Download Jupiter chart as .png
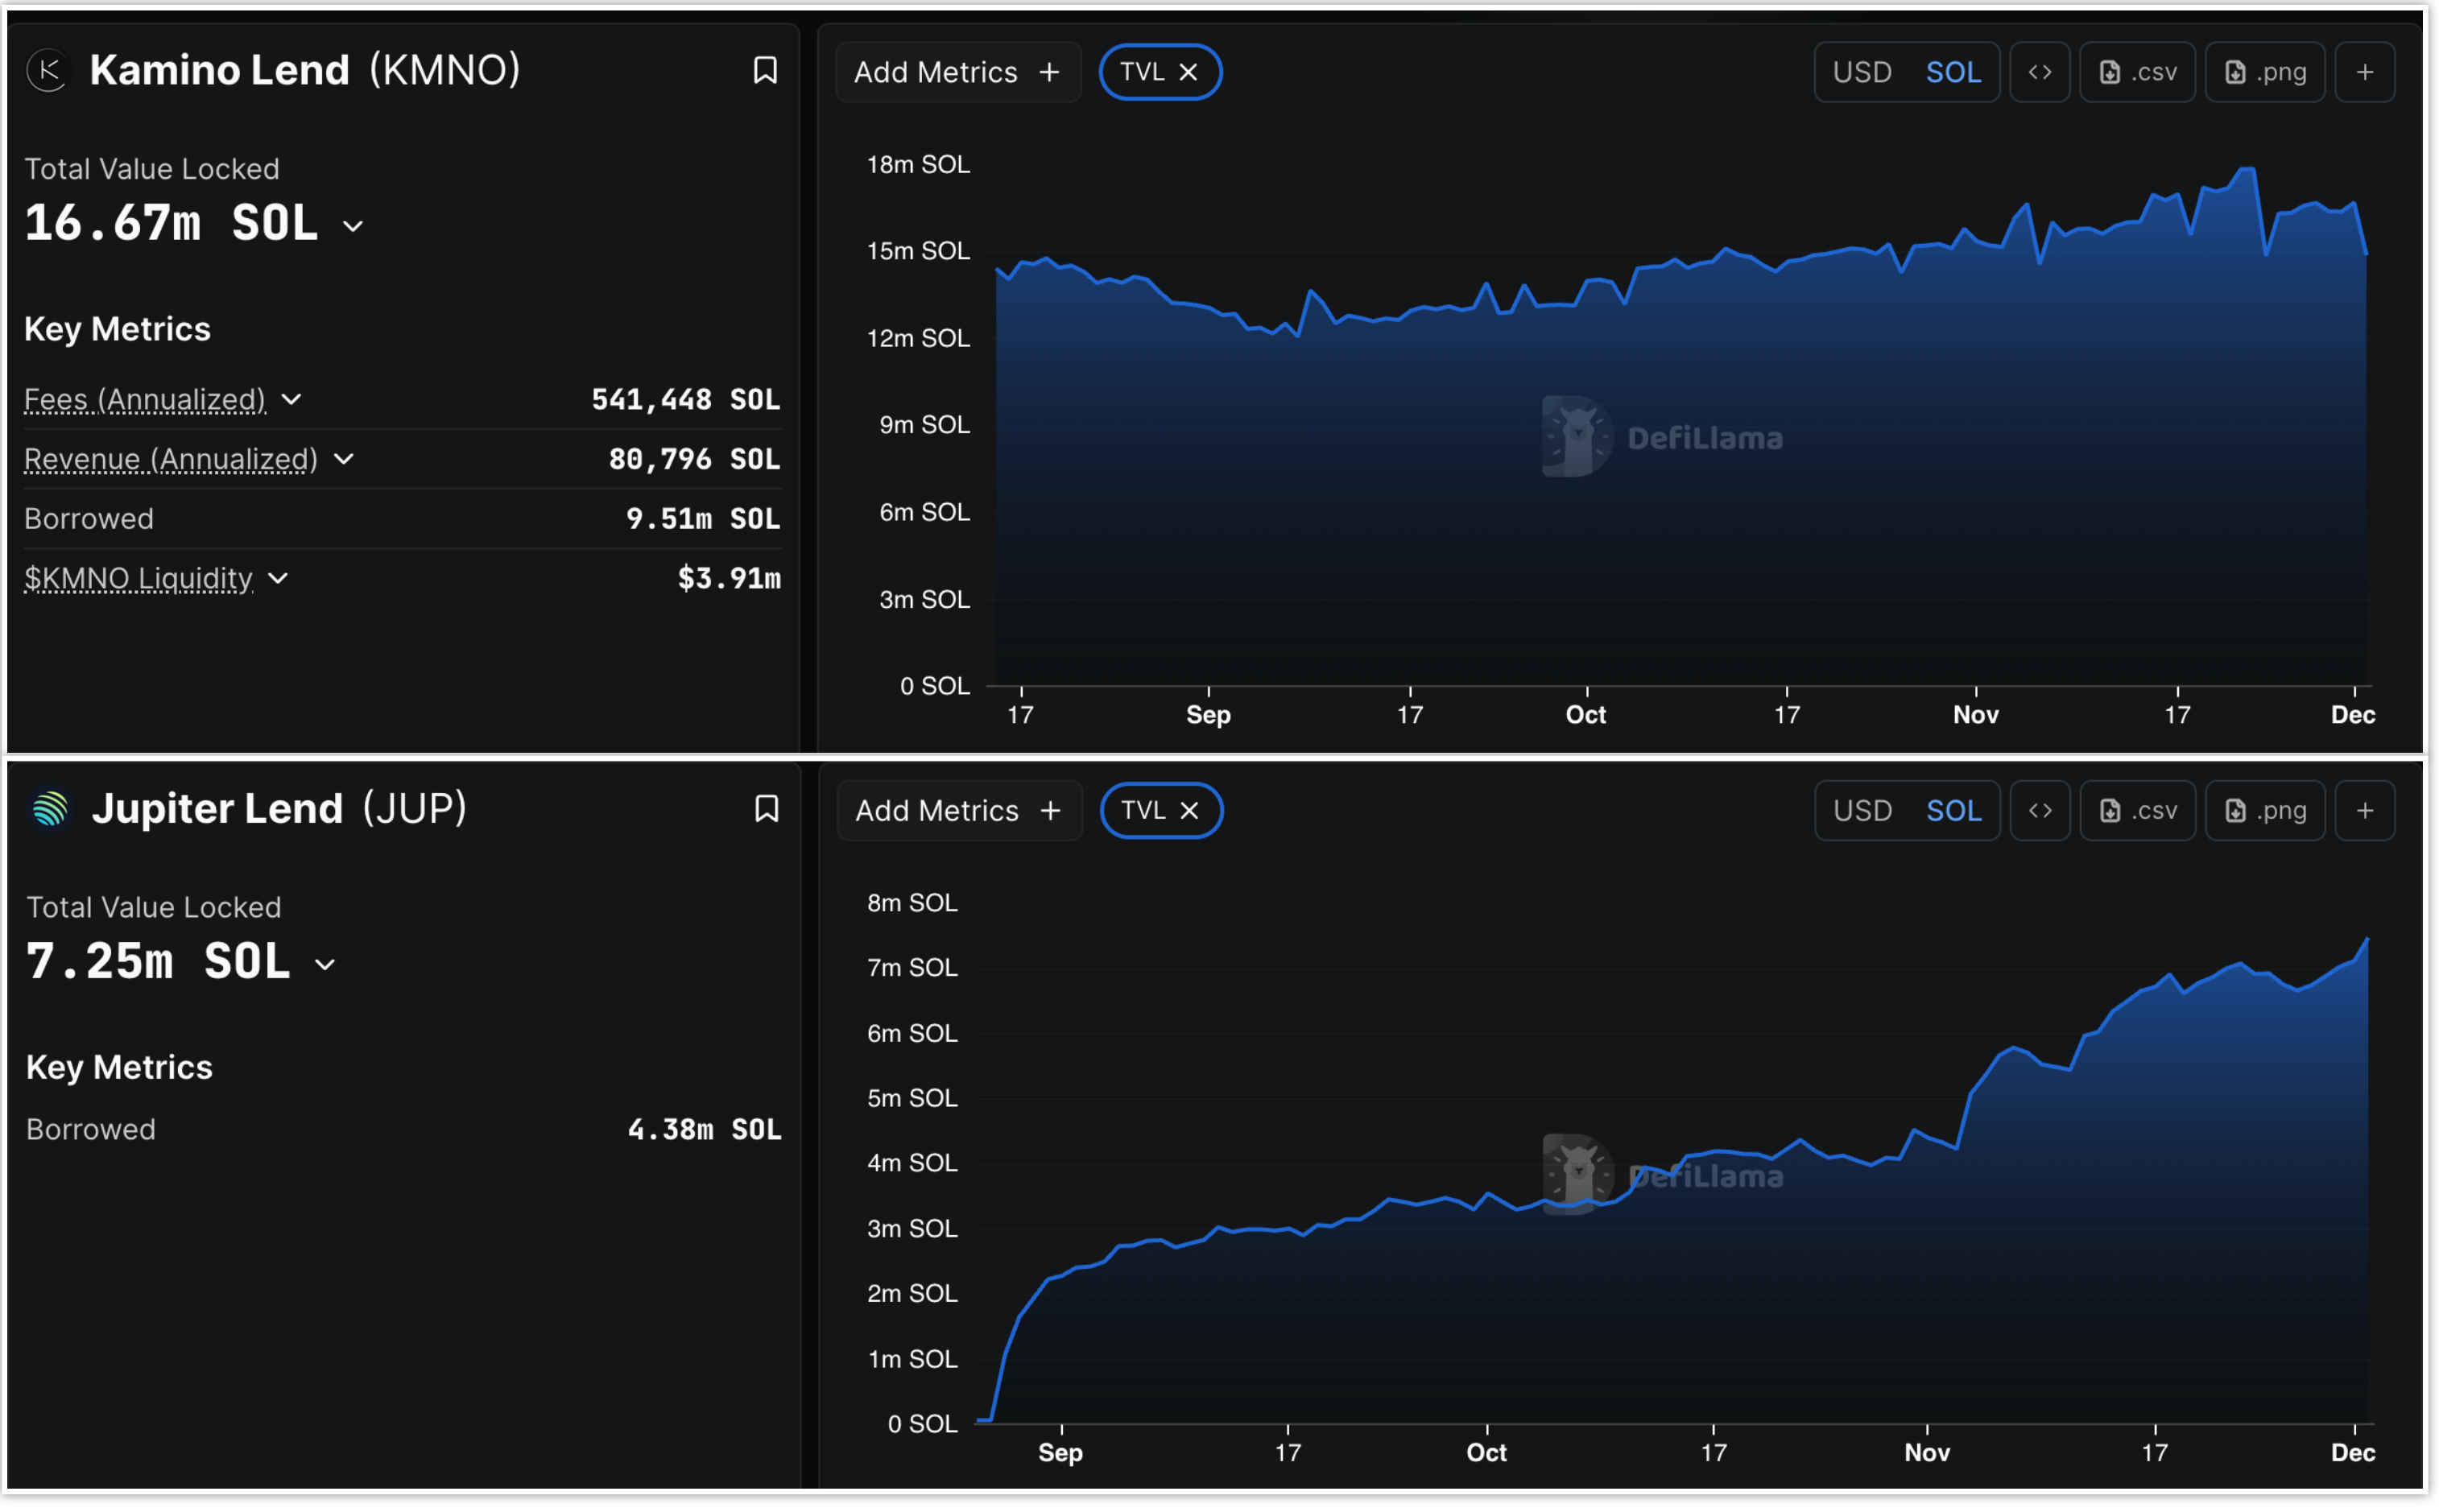 point(2264,810)
